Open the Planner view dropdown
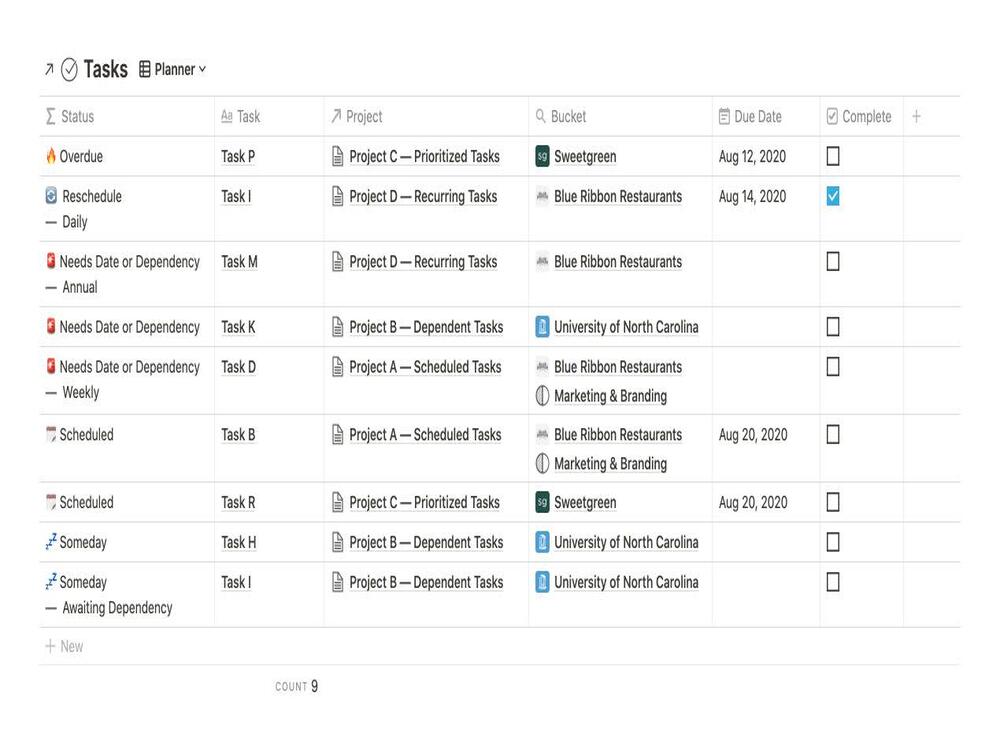1000x750 pixels. [173, 69]
